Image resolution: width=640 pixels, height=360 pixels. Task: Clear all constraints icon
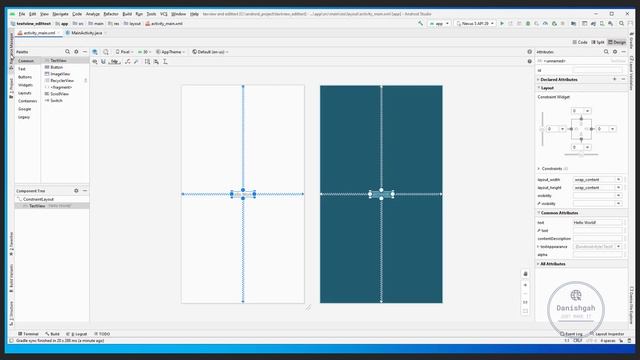tap(128, 62)
